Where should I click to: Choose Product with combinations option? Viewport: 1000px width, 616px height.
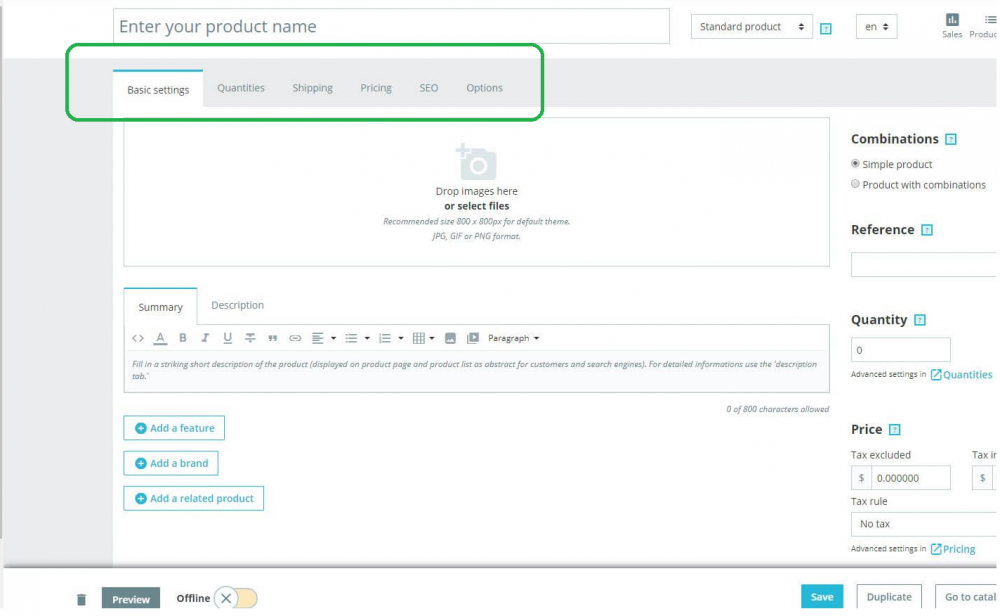(x=856, y=184)
